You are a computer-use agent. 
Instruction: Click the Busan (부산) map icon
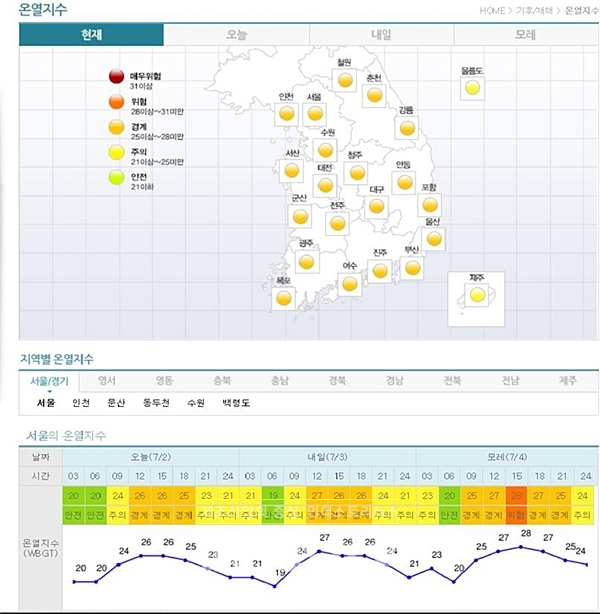pos(412,267)
